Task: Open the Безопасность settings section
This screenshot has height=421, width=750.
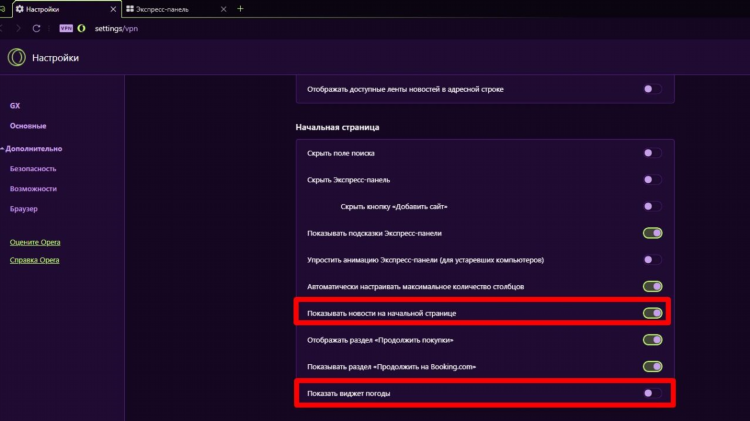Action: pos(33,169)
